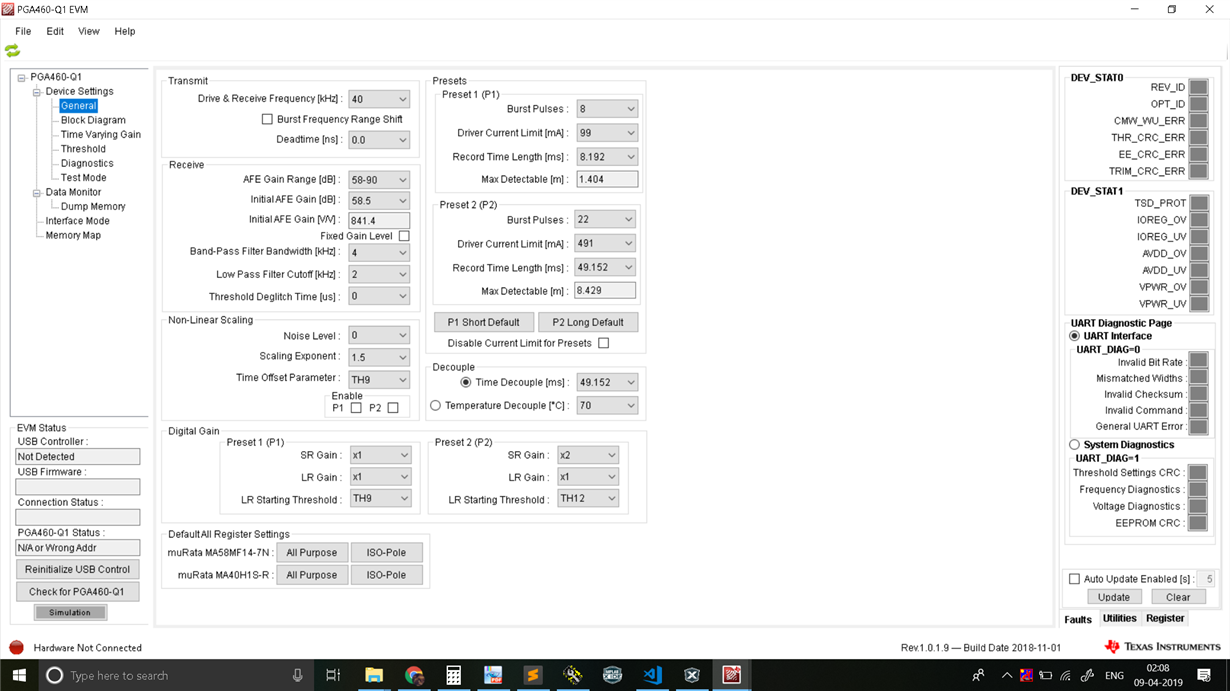Enable Non-Linear Scaling for P1

(x=356, y=408)
